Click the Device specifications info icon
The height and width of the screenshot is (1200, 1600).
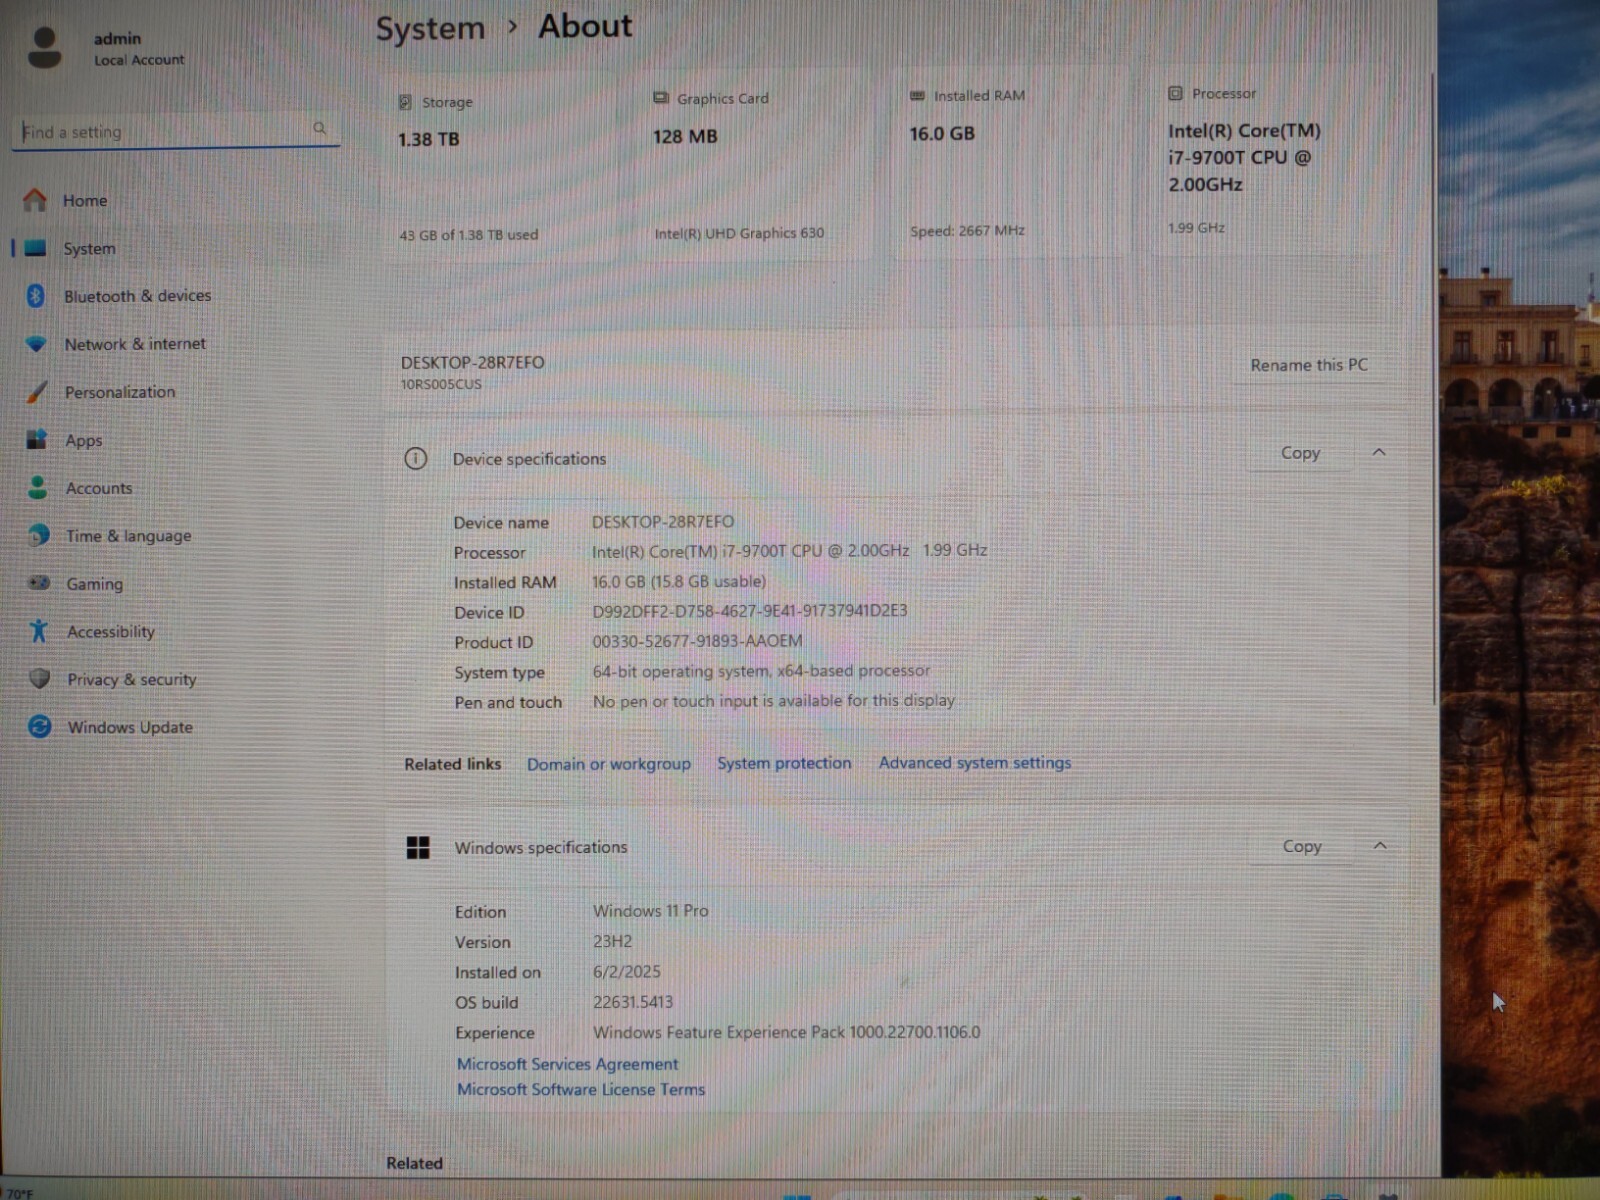(415, 459)
